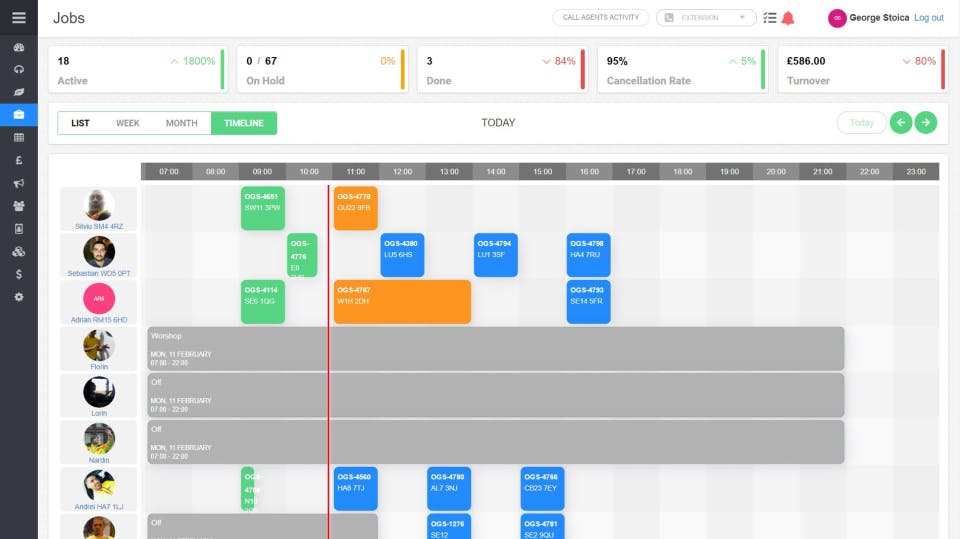Open Florin's Workshop grey block
Viewport: 960px width, 539px height.
tap(496, 349)
